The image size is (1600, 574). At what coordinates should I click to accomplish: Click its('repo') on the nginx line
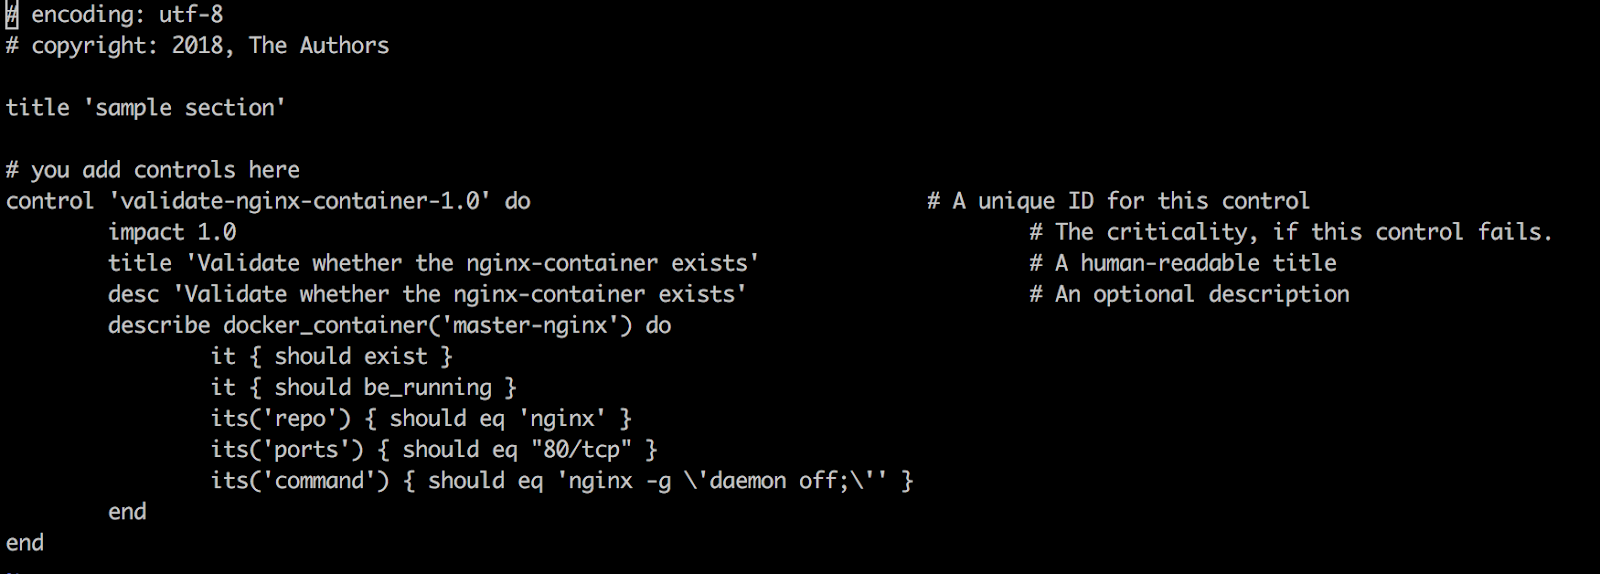281,418
